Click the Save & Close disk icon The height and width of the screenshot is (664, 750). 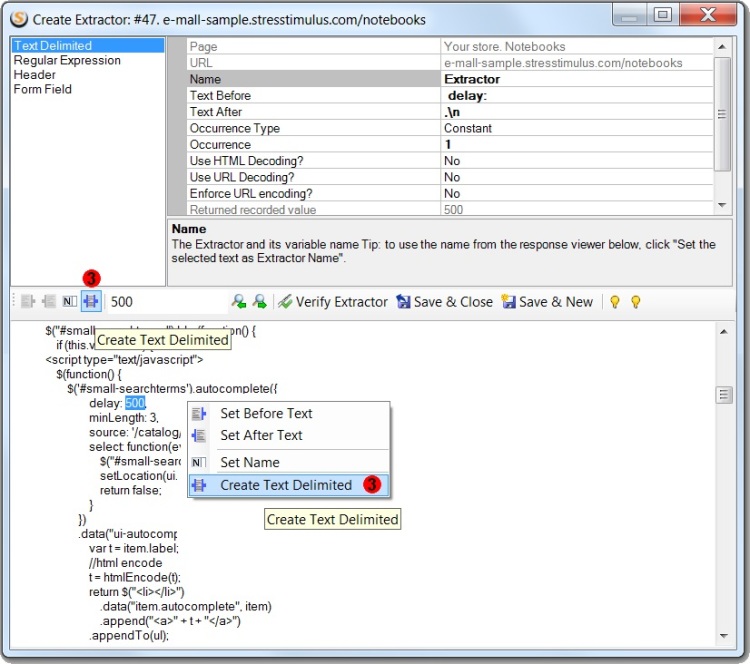coord(403,302)
